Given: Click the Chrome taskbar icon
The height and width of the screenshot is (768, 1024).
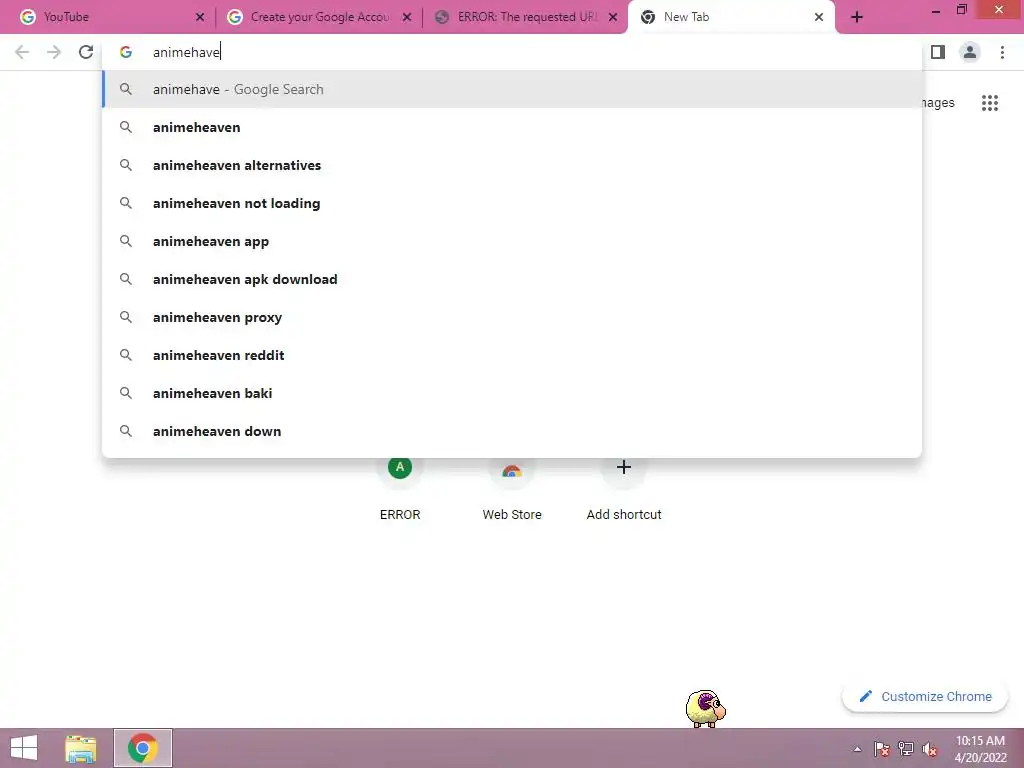Looking at the screenshot, I should click(x=143, y=748).
